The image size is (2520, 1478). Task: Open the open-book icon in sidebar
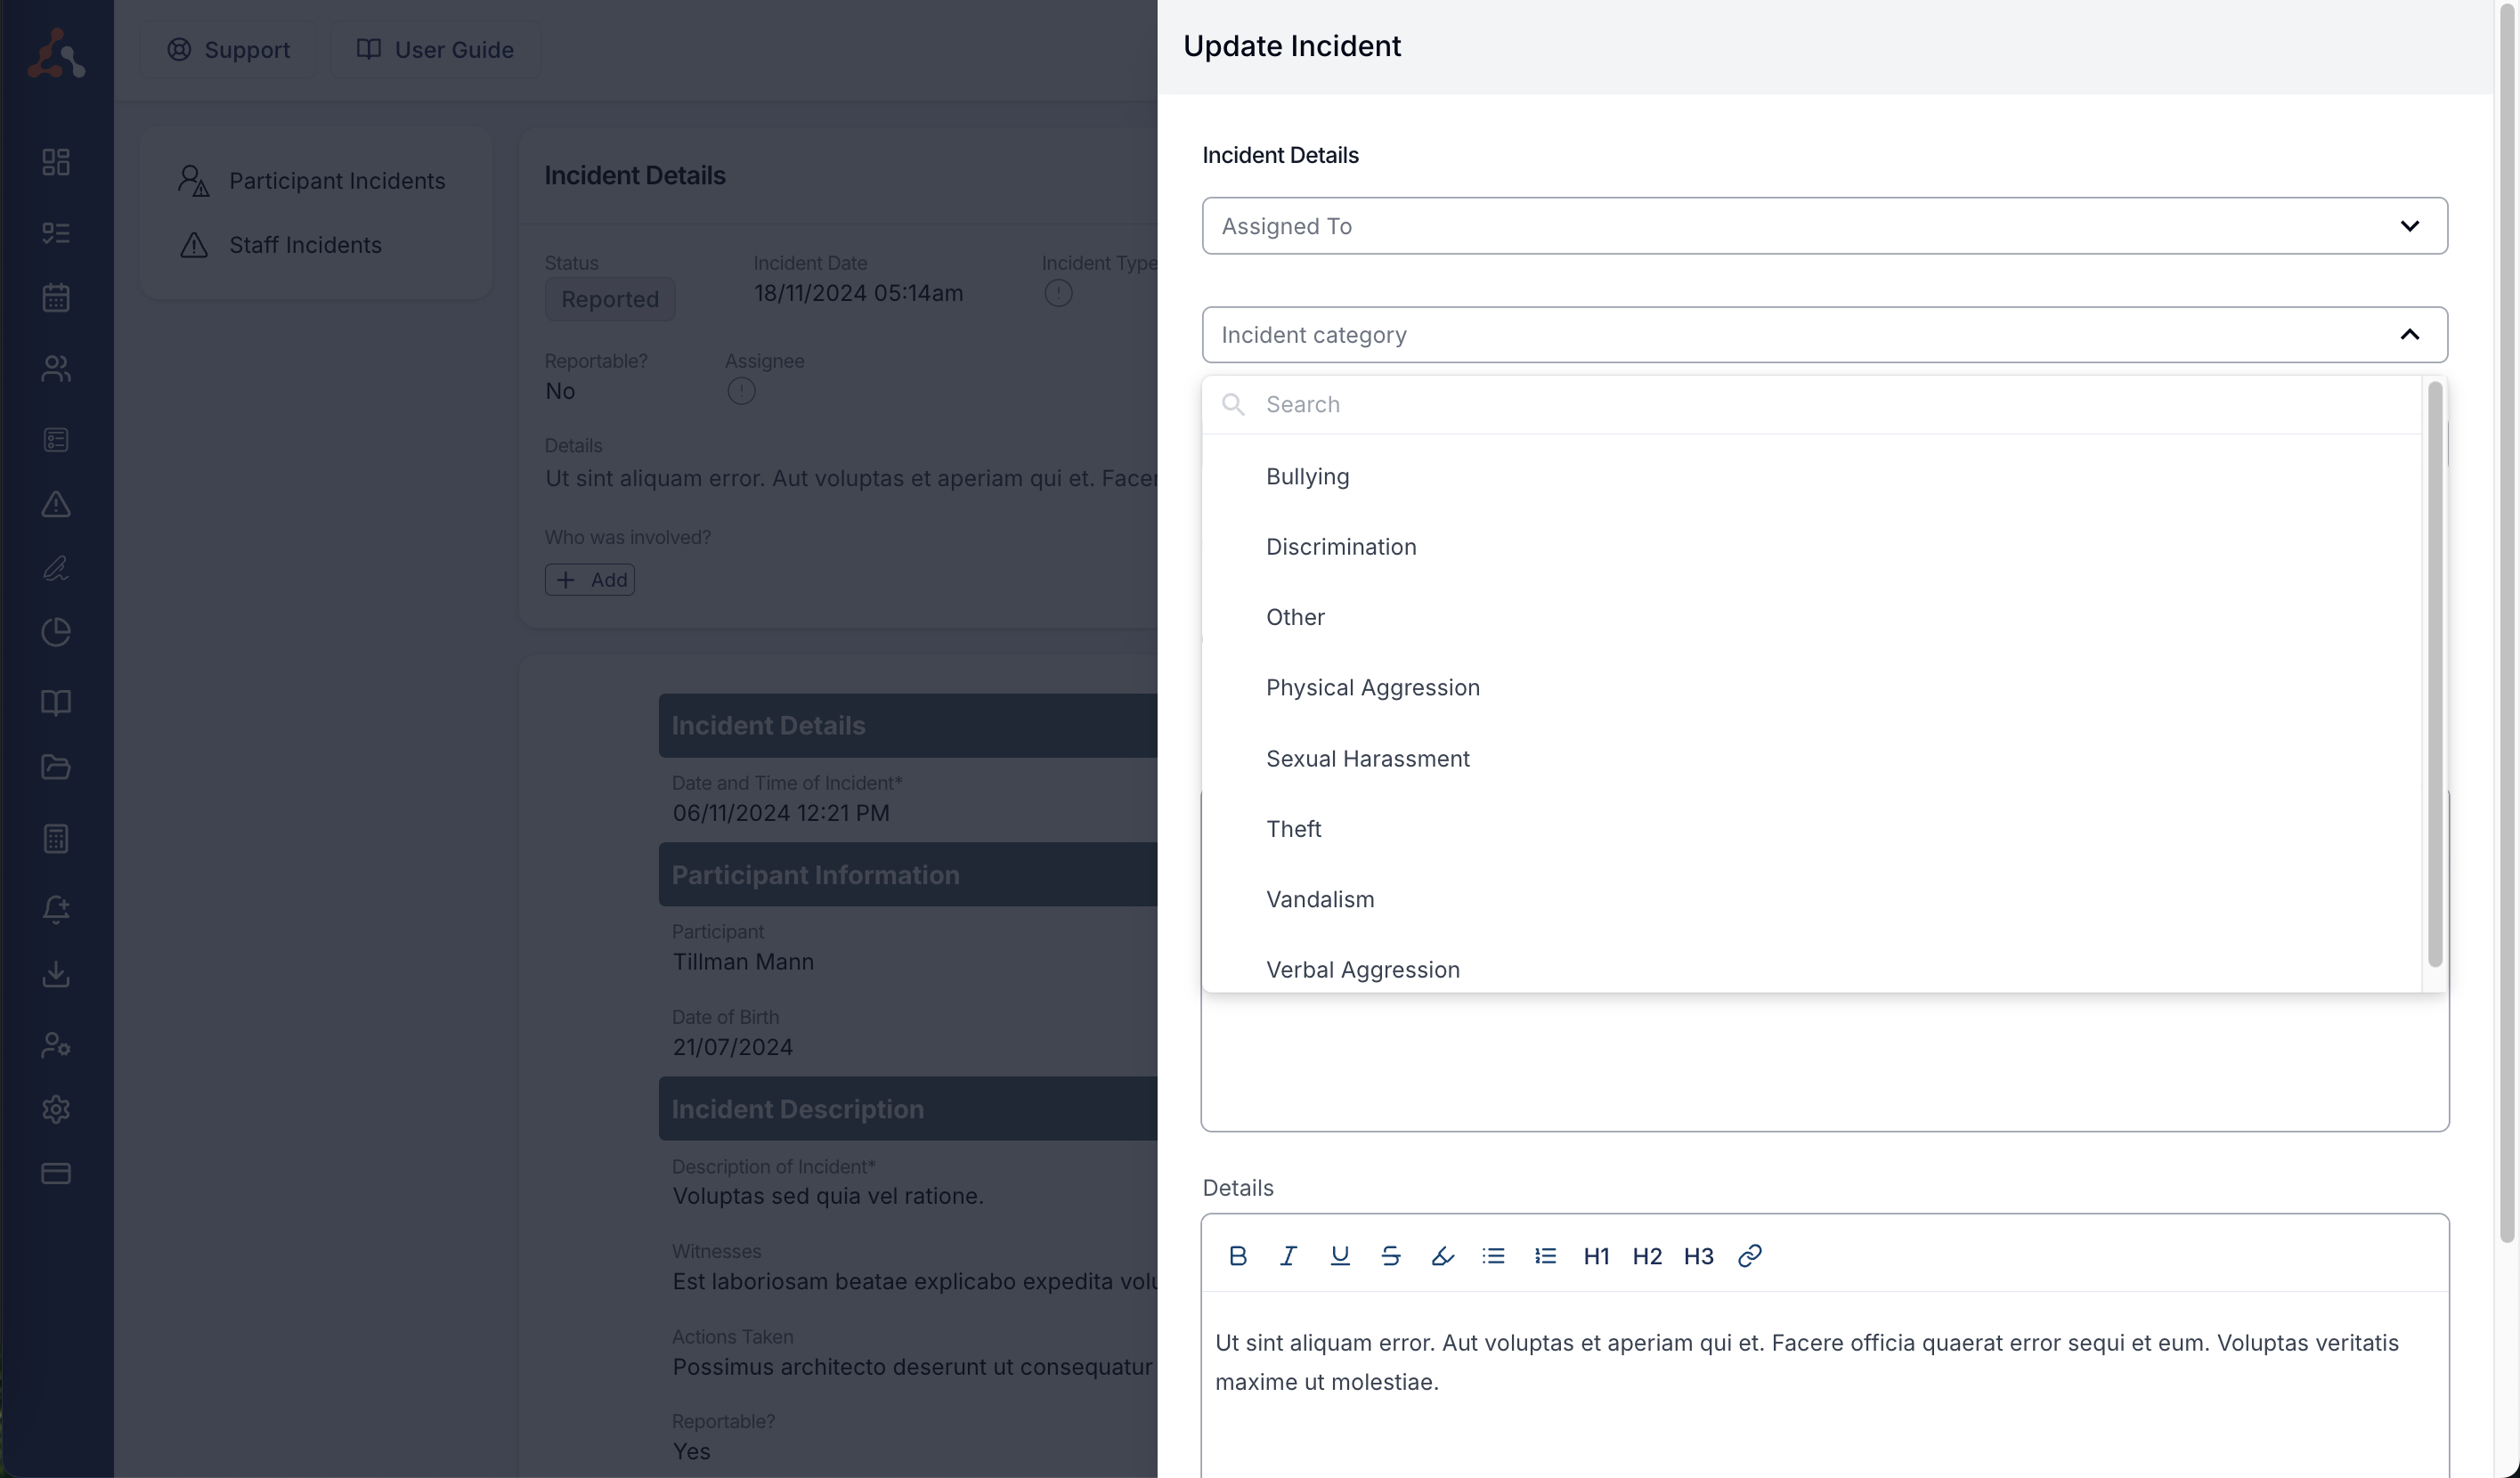tap(56, 703)
